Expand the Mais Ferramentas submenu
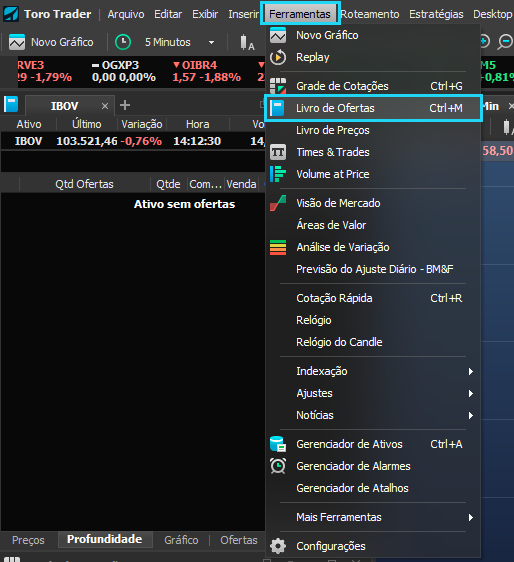The image size is (514, 562). pyautogui.click(x=471, y=518)
